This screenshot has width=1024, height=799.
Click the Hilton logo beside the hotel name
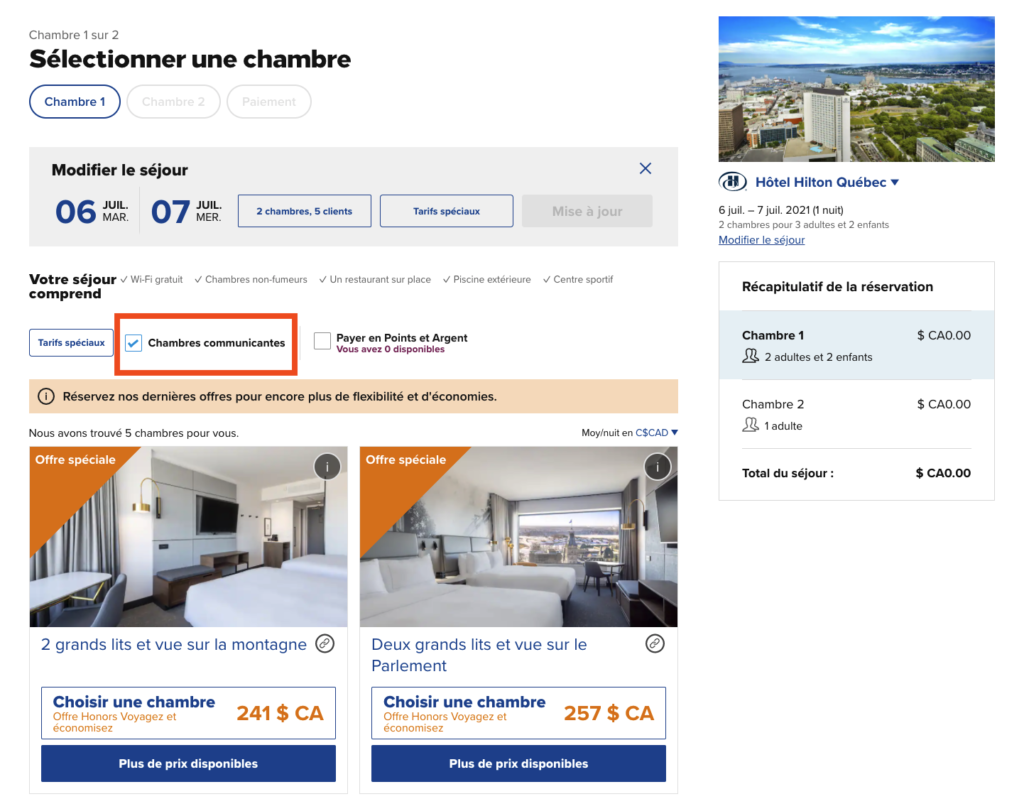(733, 181)
